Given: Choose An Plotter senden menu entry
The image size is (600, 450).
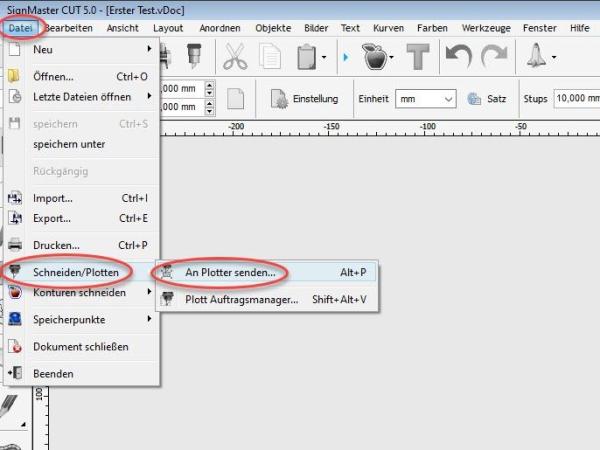Looking at the screenshot, I should click(230, 272).
